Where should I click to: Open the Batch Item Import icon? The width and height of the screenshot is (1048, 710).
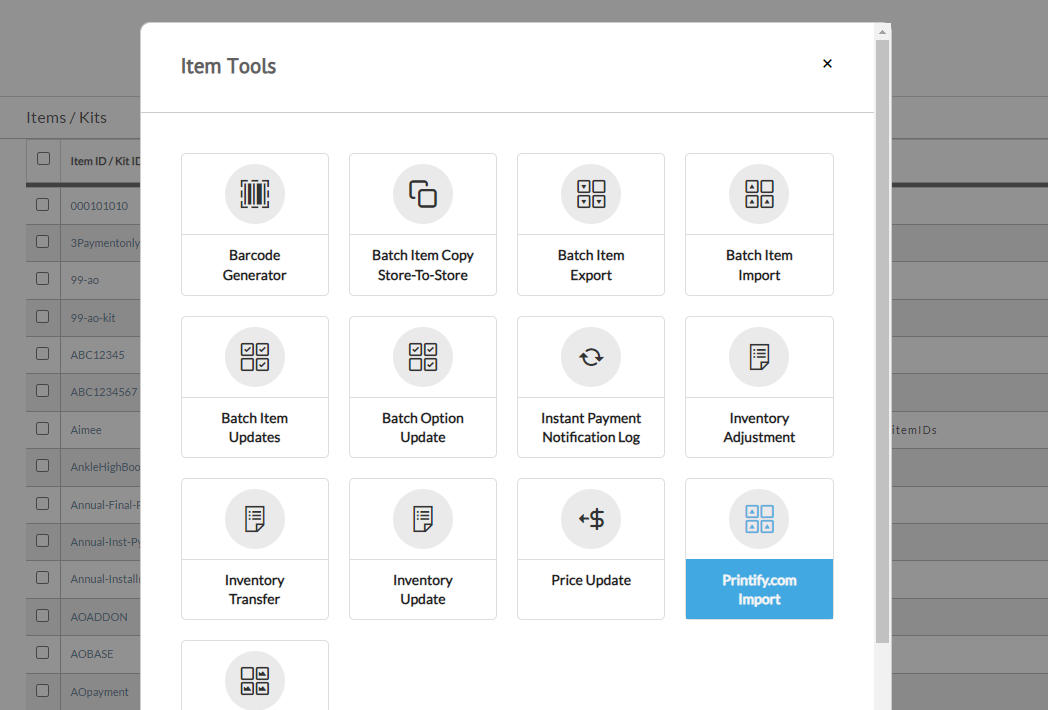759,194
